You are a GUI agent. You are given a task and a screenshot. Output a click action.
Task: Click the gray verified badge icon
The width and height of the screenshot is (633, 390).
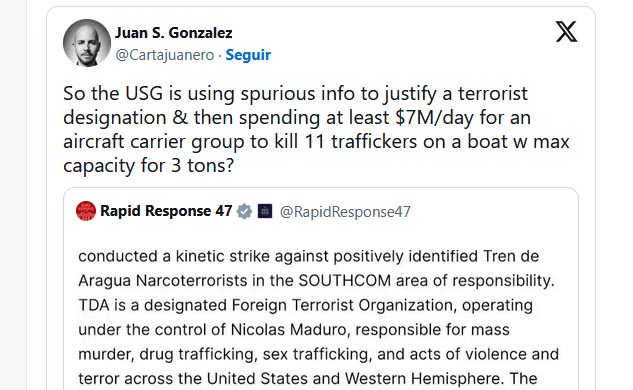[244, 211]
